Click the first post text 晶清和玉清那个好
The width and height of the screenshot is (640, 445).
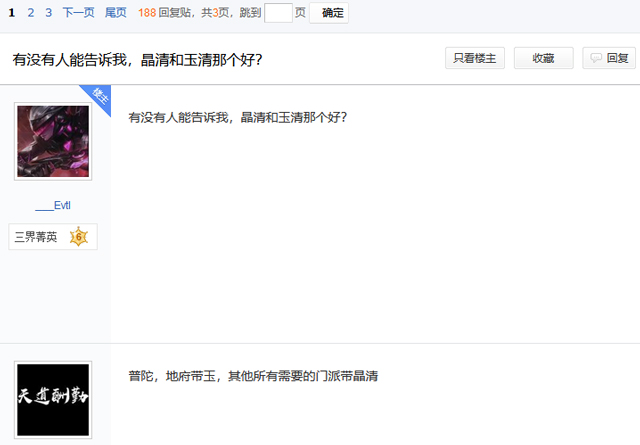coord(293,118)
